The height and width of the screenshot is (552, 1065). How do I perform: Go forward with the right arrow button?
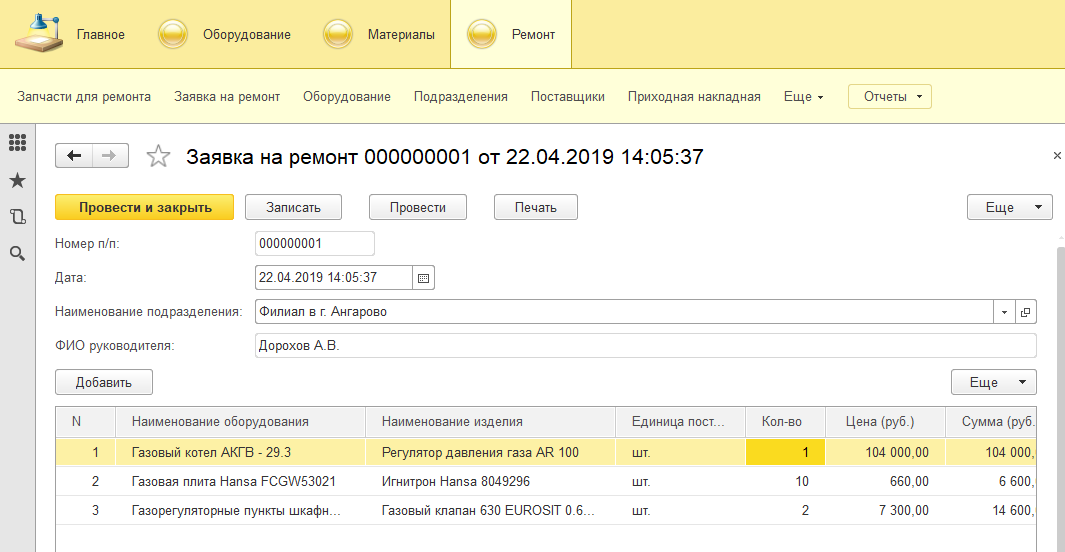point(110,156)
